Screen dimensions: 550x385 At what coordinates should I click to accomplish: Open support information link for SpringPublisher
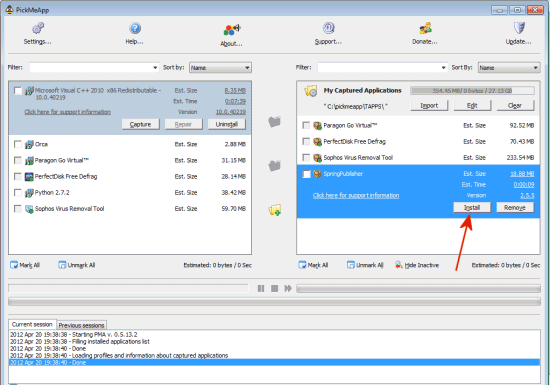pyautogui.click(x=356, y=195)
